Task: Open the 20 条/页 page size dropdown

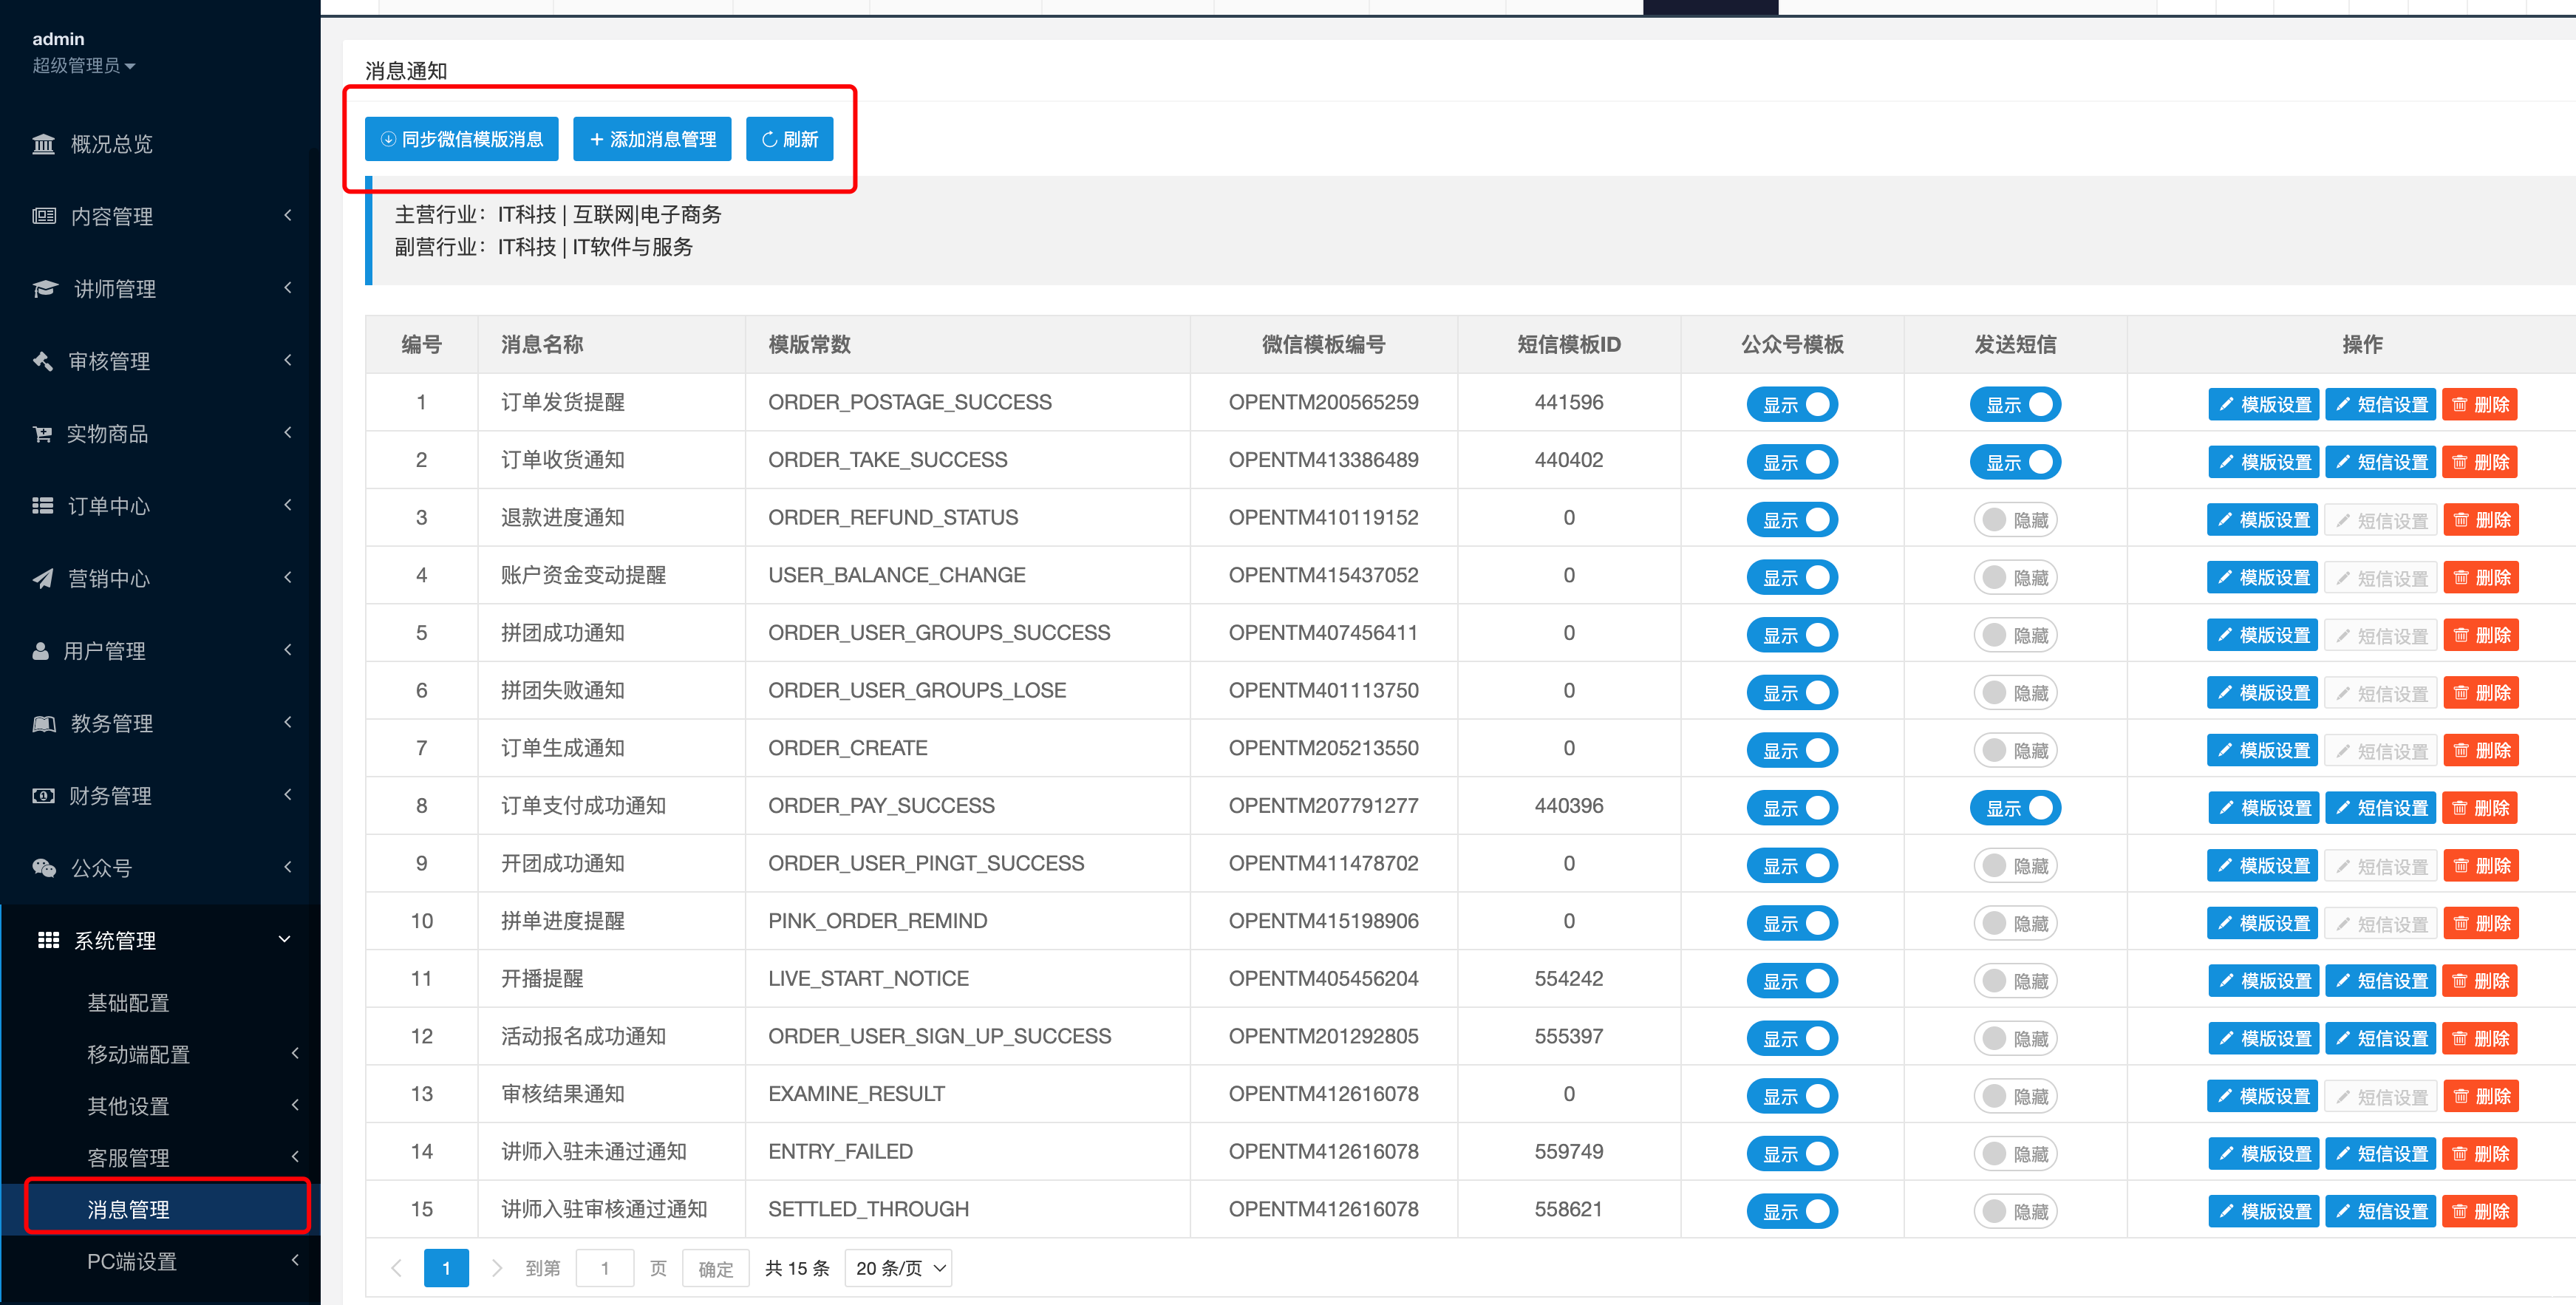Action: (898, 1268)
